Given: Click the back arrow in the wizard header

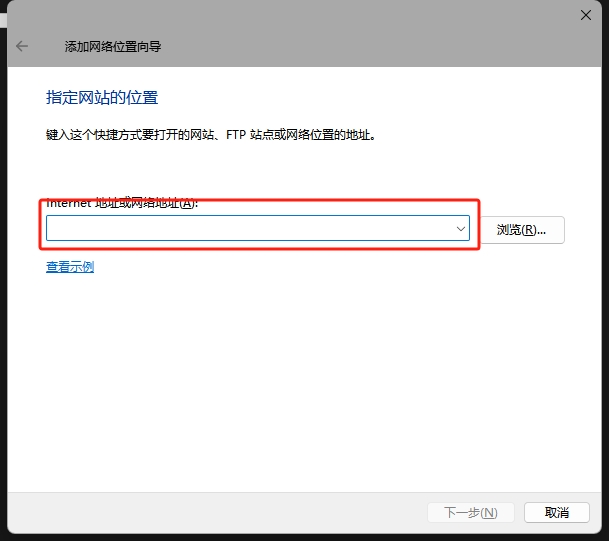Looking at the screenshot, I should click(22, 46).
